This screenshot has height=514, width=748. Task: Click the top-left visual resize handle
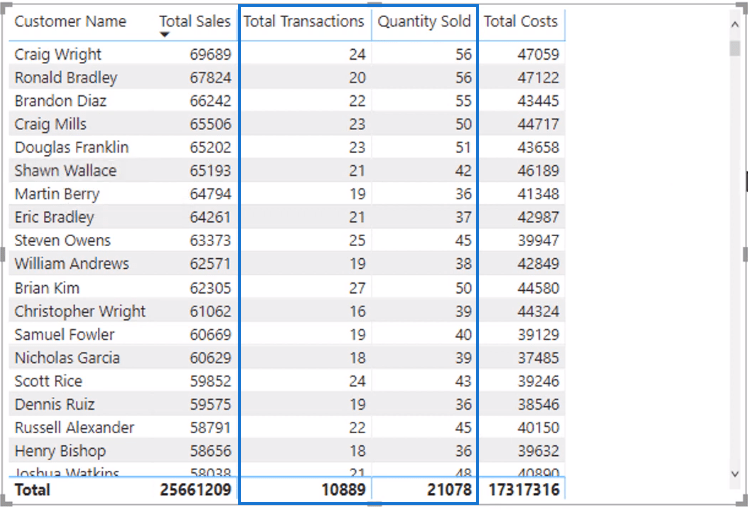pos(5,9)
